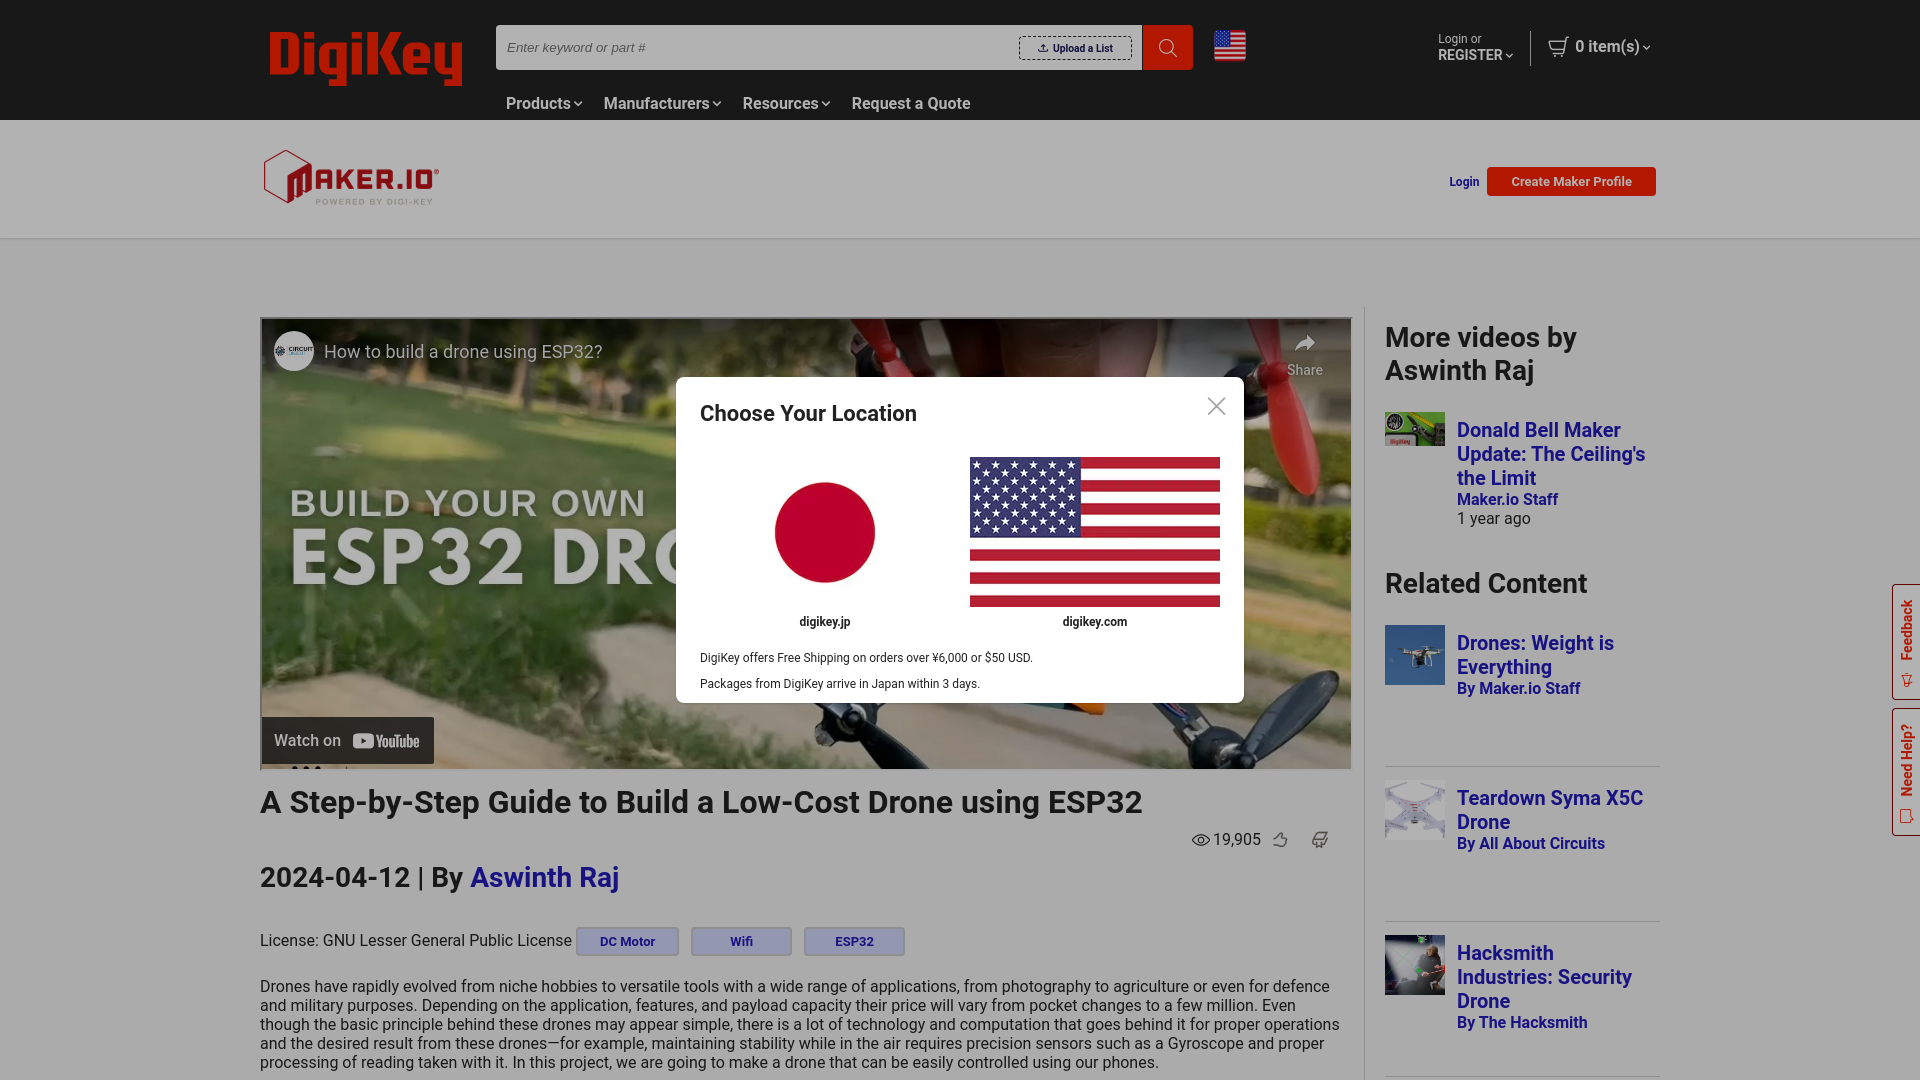This screenshot has width=1920, height=1080.
Task: Click By The Hacksmith link
Action: (1522, 1023)
